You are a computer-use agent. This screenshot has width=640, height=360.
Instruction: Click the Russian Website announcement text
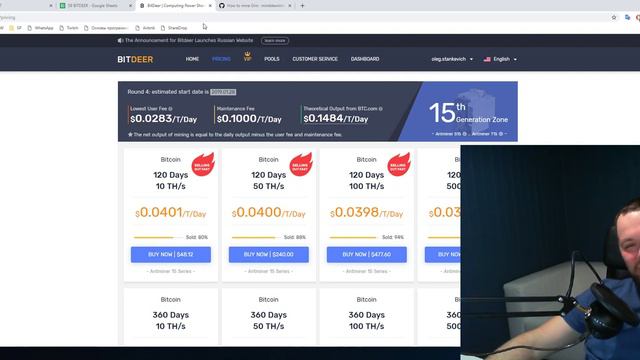[189, 40]
